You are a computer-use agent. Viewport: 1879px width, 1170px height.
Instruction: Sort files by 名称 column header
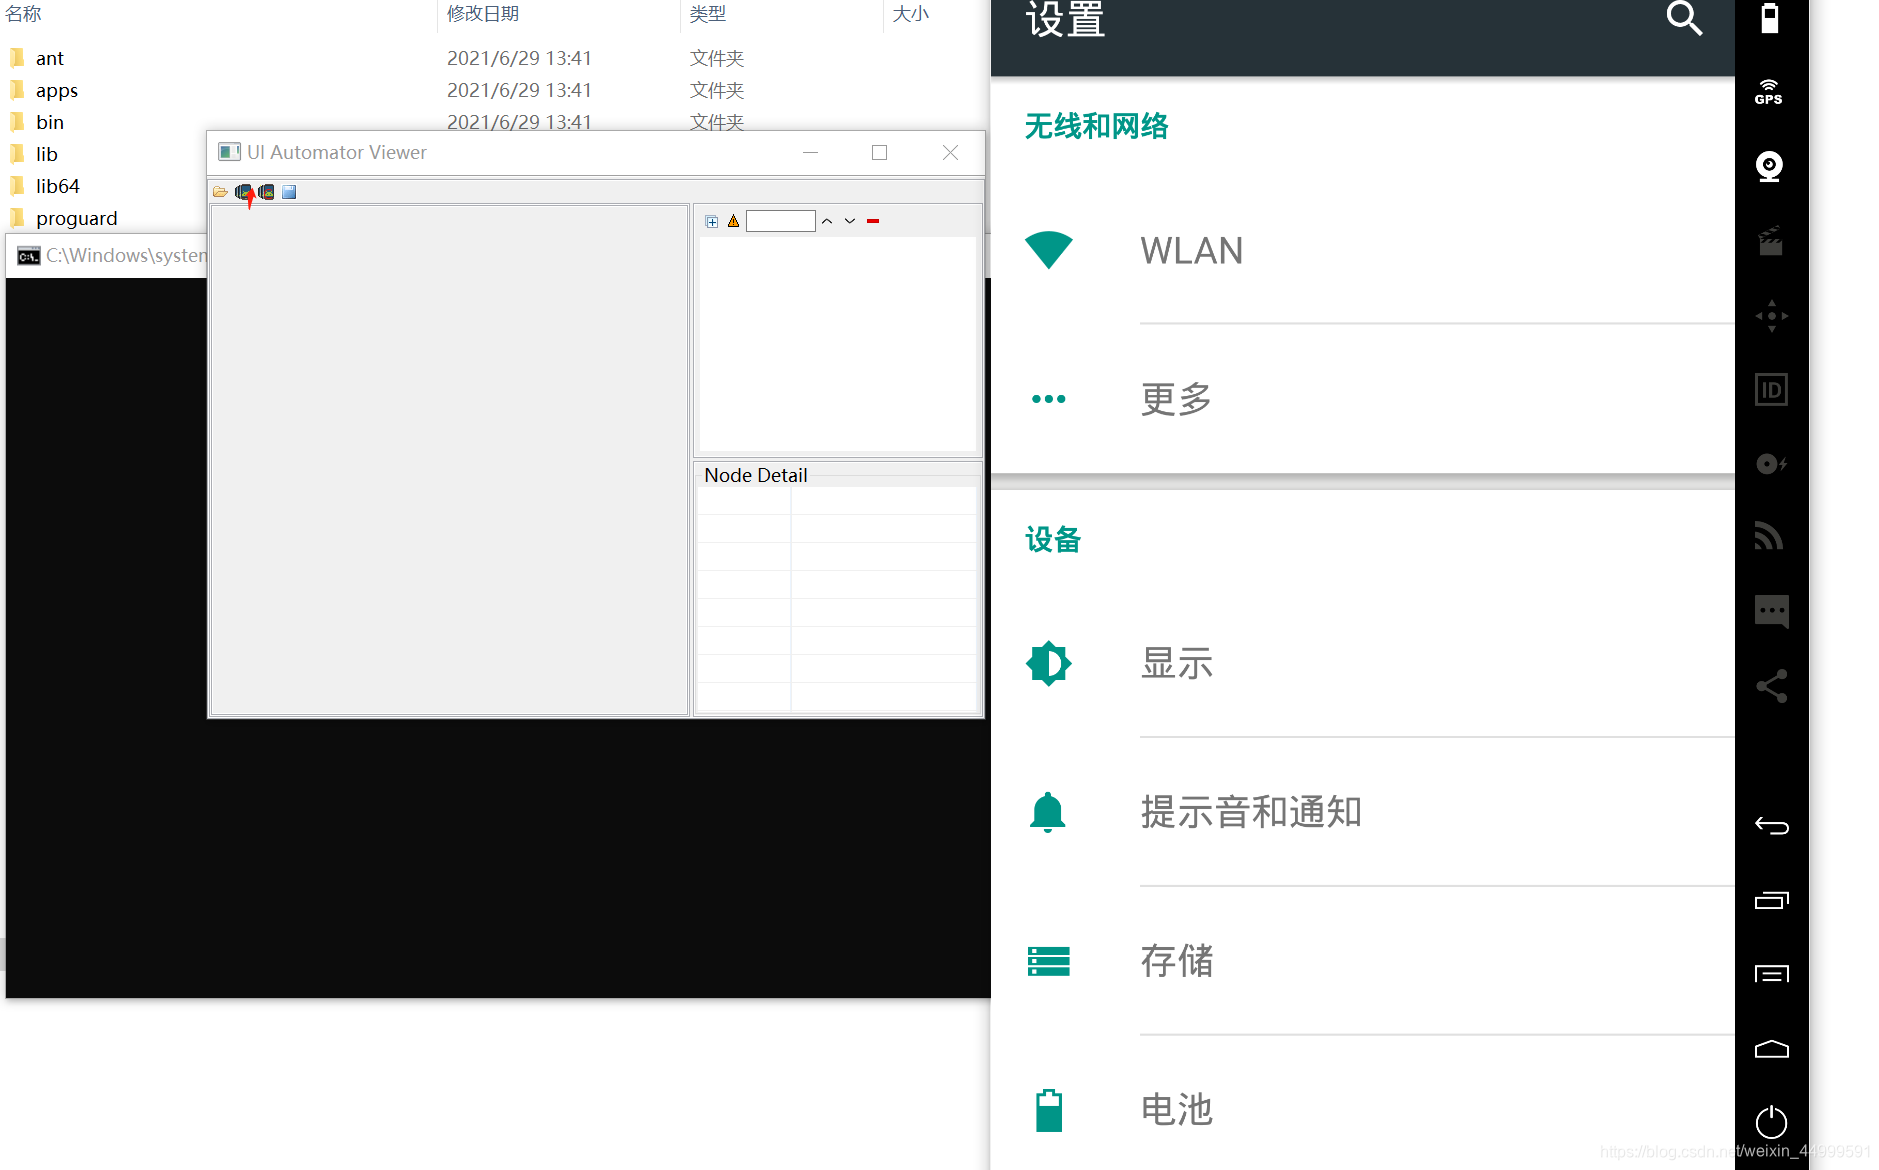tap(23, 14)
